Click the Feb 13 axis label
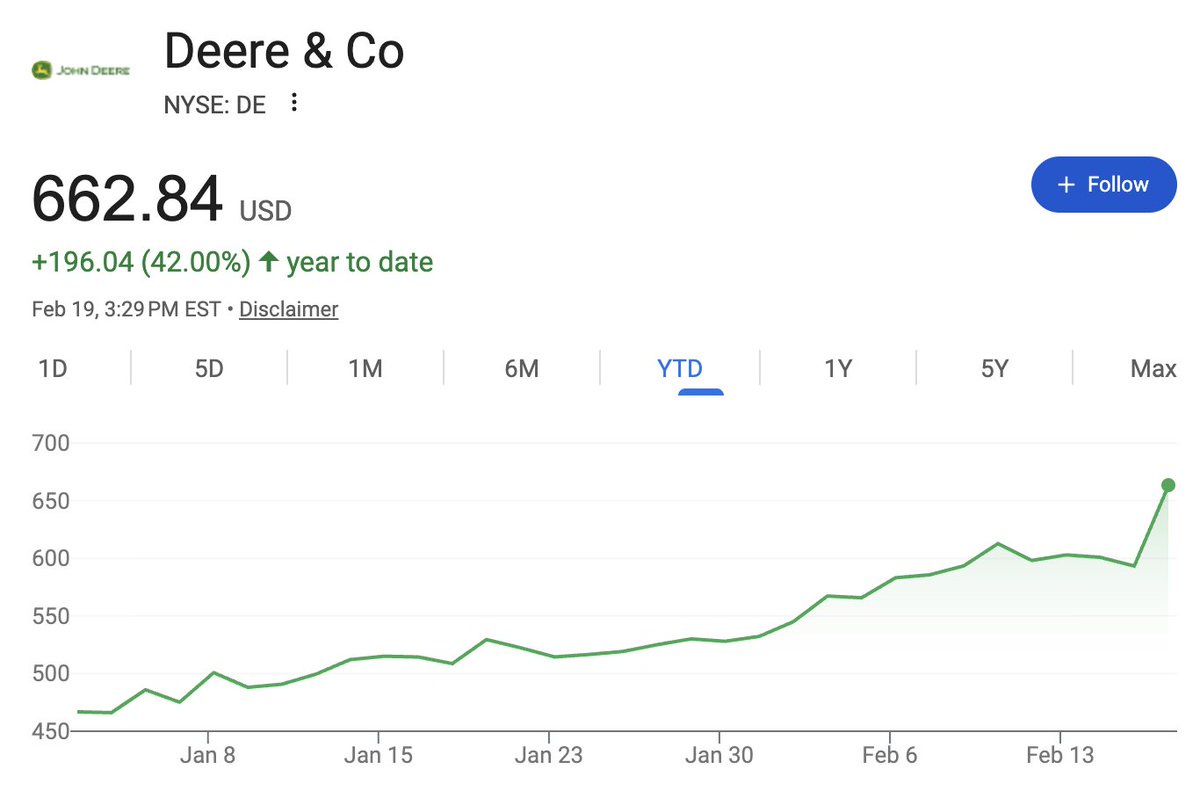This screenshot has height=791, width=1200. [1061, 756]
